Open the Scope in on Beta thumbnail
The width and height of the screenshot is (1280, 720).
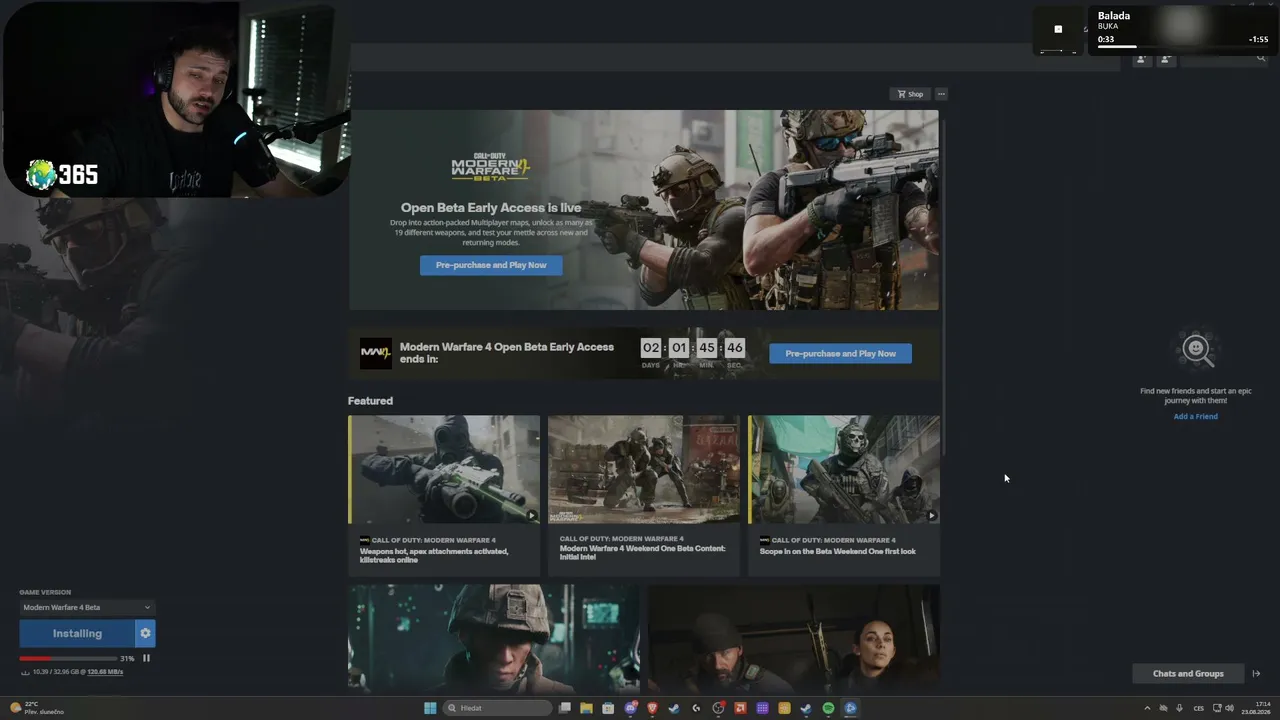tap(844, 469)
